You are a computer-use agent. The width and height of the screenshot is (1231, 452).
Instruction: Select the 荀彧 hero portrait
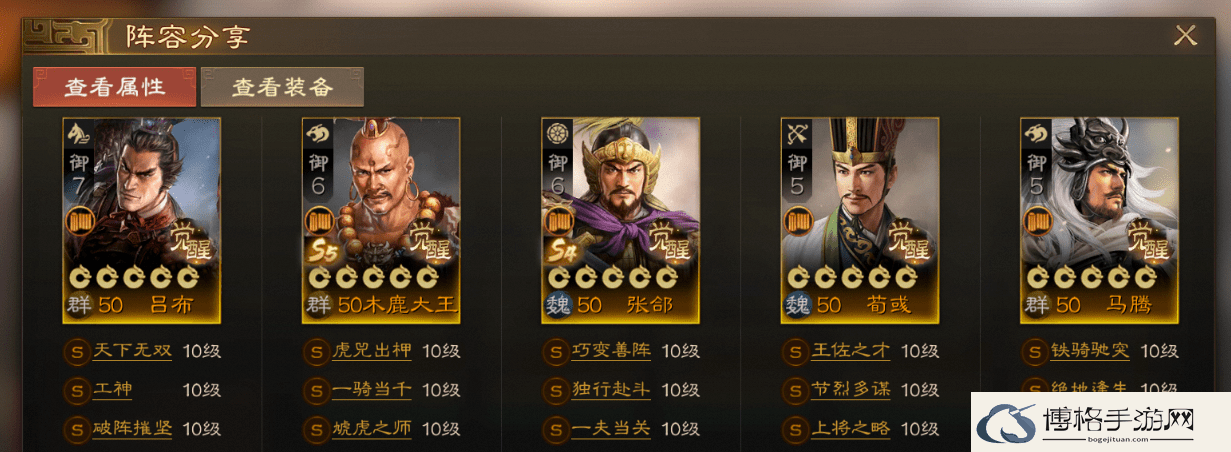pos(860,220)
